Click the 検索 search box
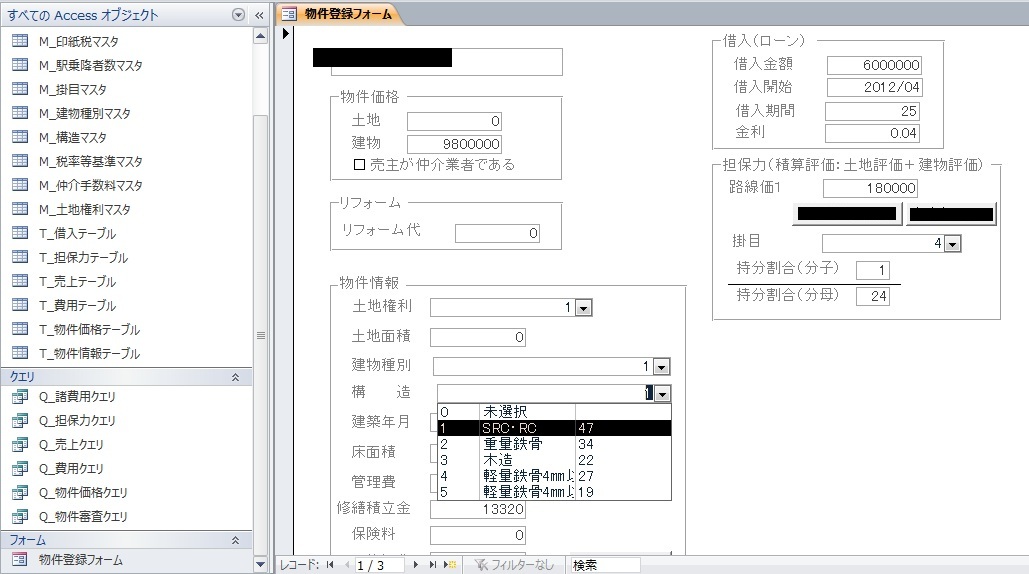Screen dimensions: 1029x574 pos(604,565)
